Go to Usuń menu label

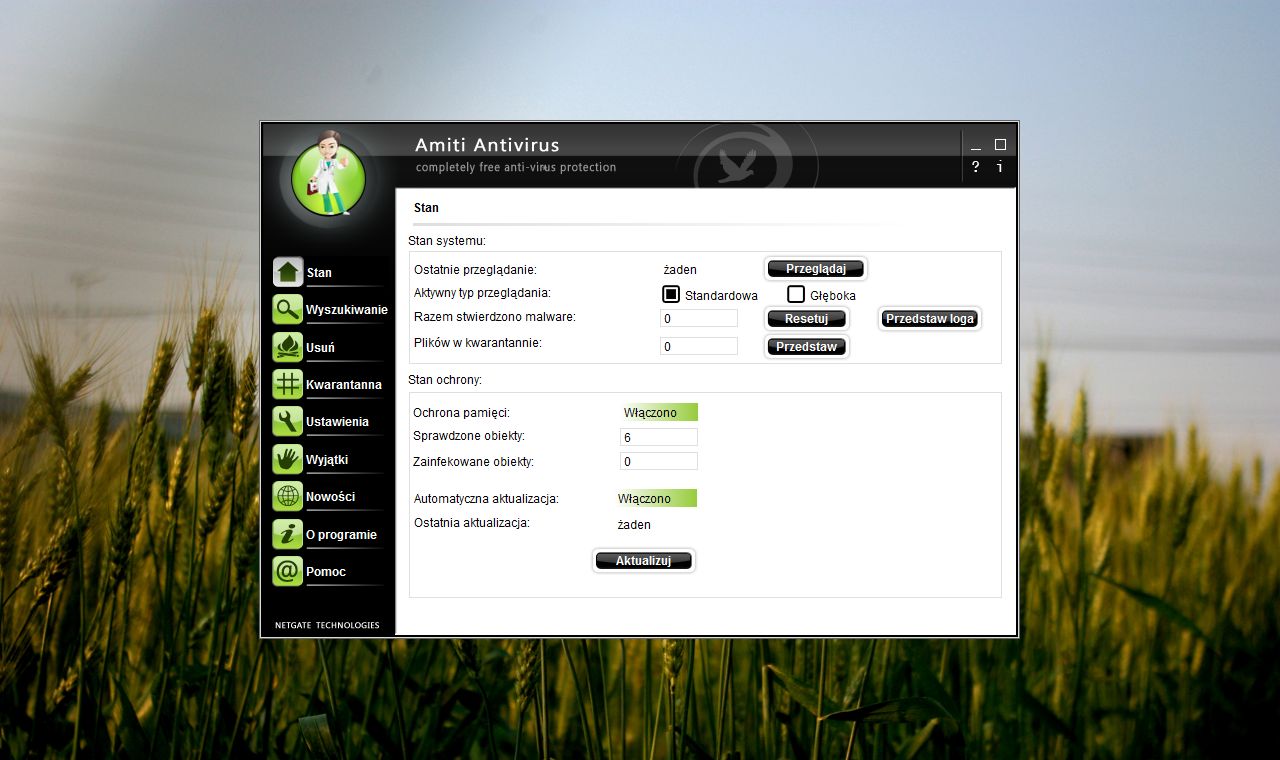(320, 348)
